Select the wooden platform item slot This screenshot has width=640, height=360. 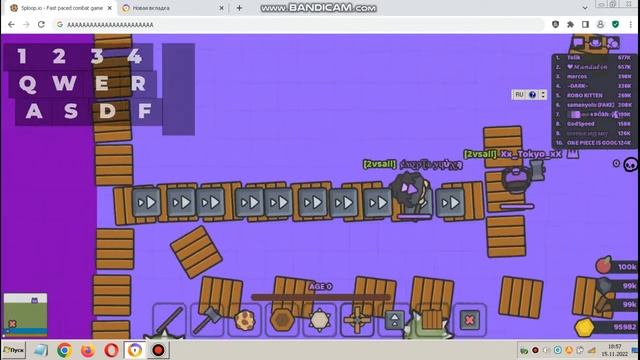pos(432,320)
